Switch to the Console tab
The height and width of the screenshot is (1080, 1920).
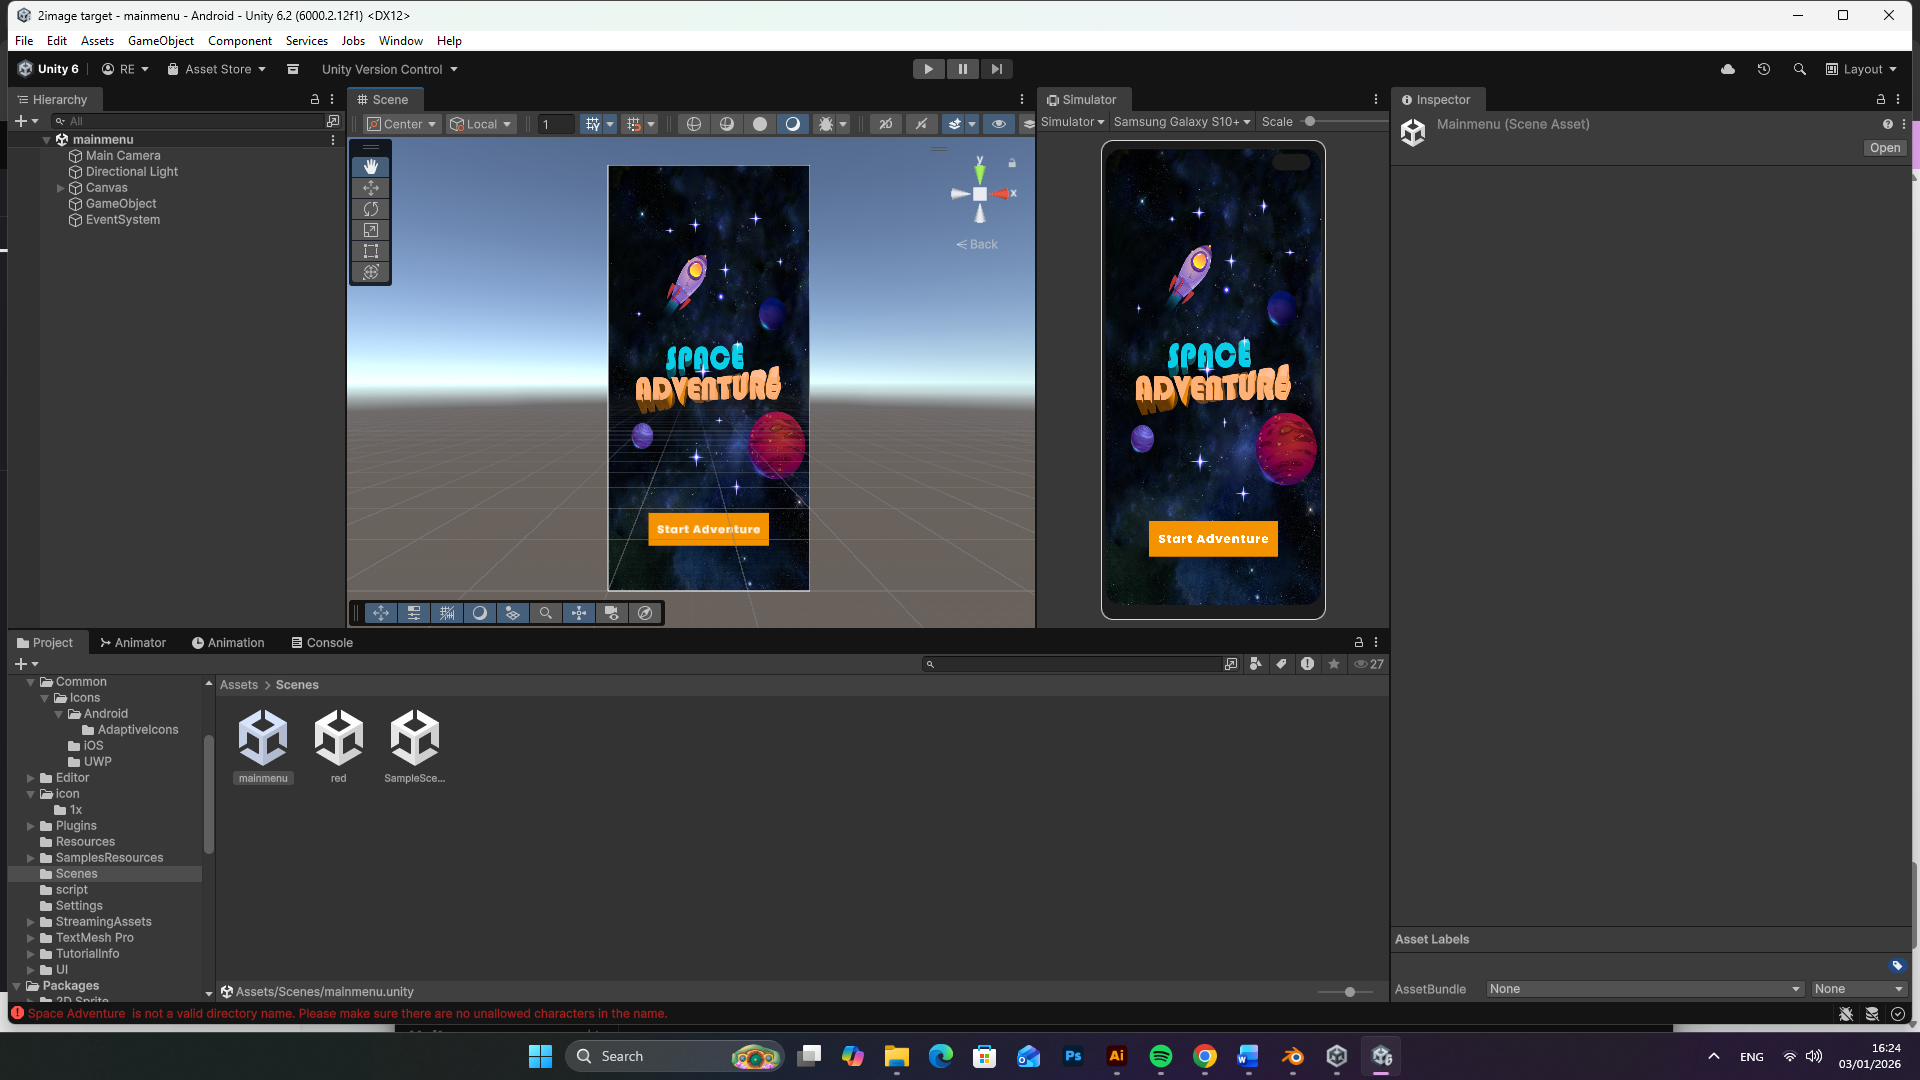pos(322,643)
